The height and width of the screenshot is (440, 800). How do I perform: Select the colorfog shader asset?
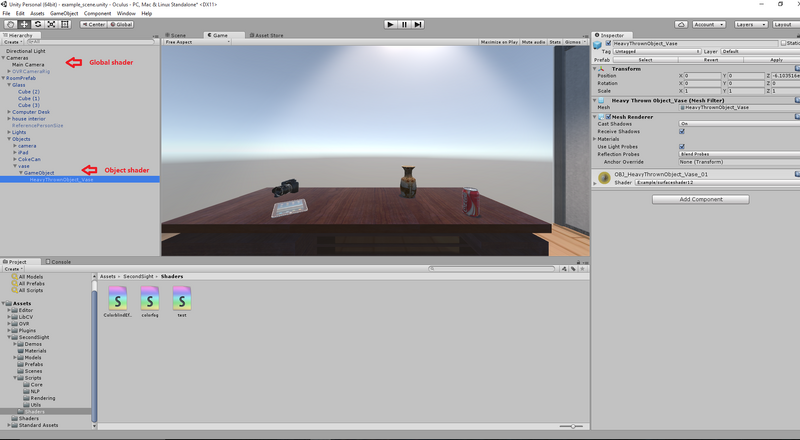click(x=149, y=301)
